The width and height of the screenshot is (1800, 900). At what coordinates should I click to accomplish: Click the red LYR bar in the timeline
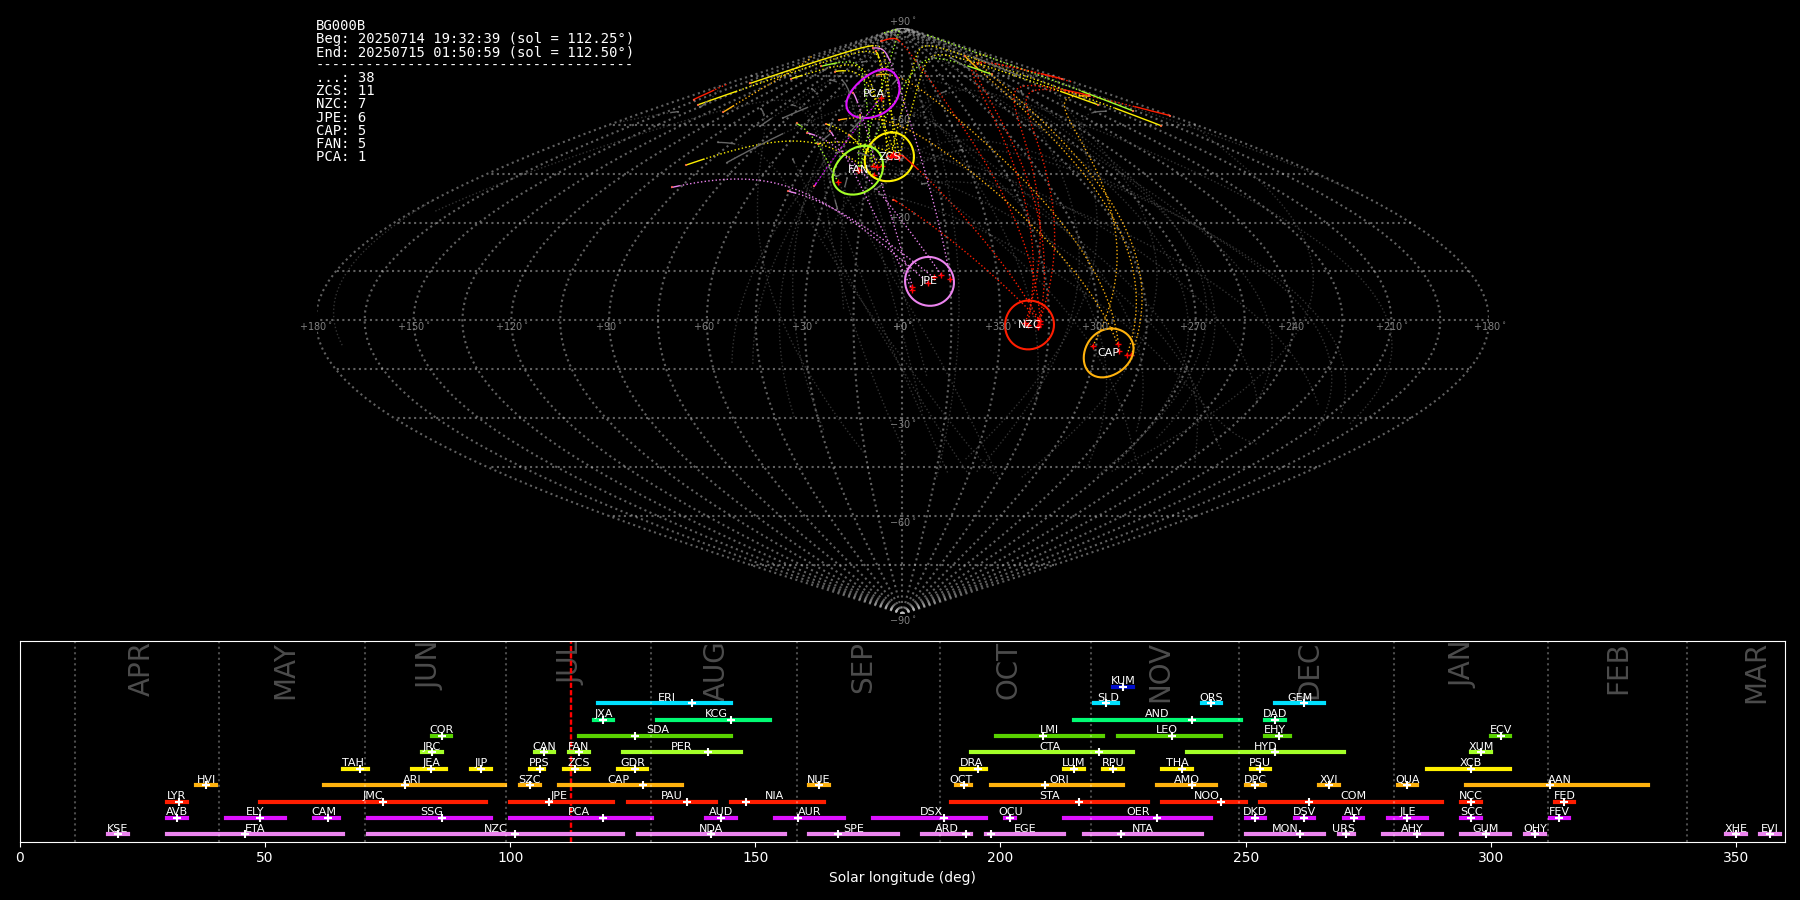click(x=177, y=802)
